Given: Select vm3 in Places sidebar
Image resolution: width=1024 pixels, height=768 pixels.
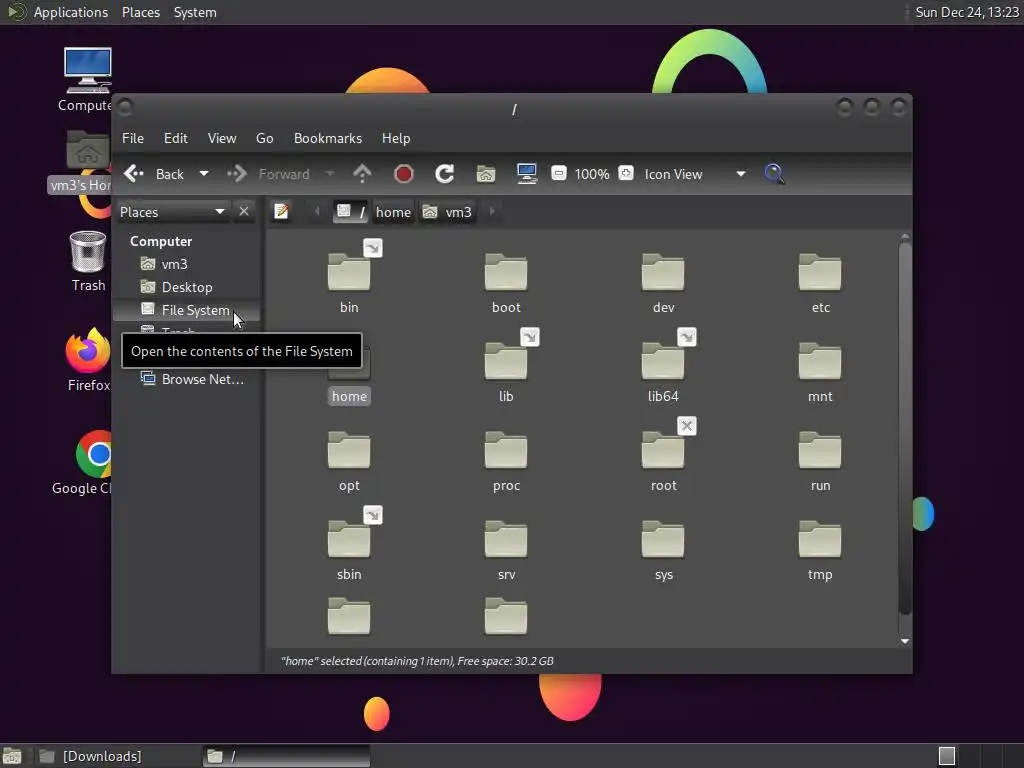Looking at the screenshot, I should tap(187, 264).
